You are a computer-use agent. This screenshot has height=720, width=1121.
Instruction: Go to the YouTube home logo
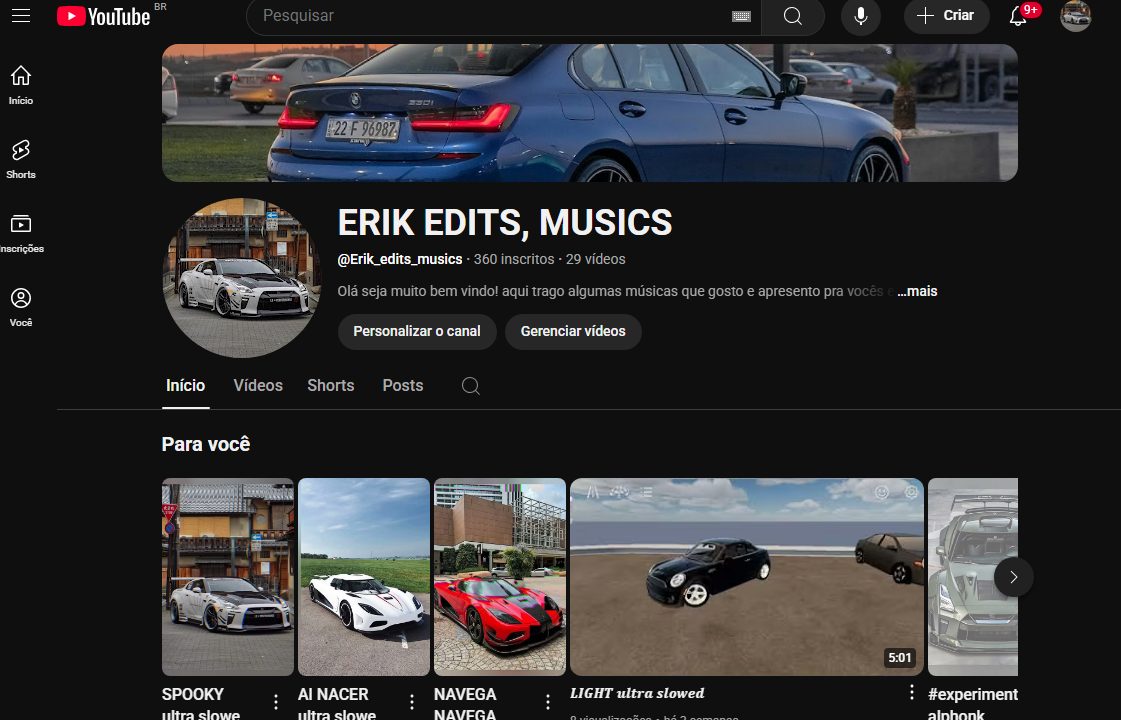(x=104, y=16)
